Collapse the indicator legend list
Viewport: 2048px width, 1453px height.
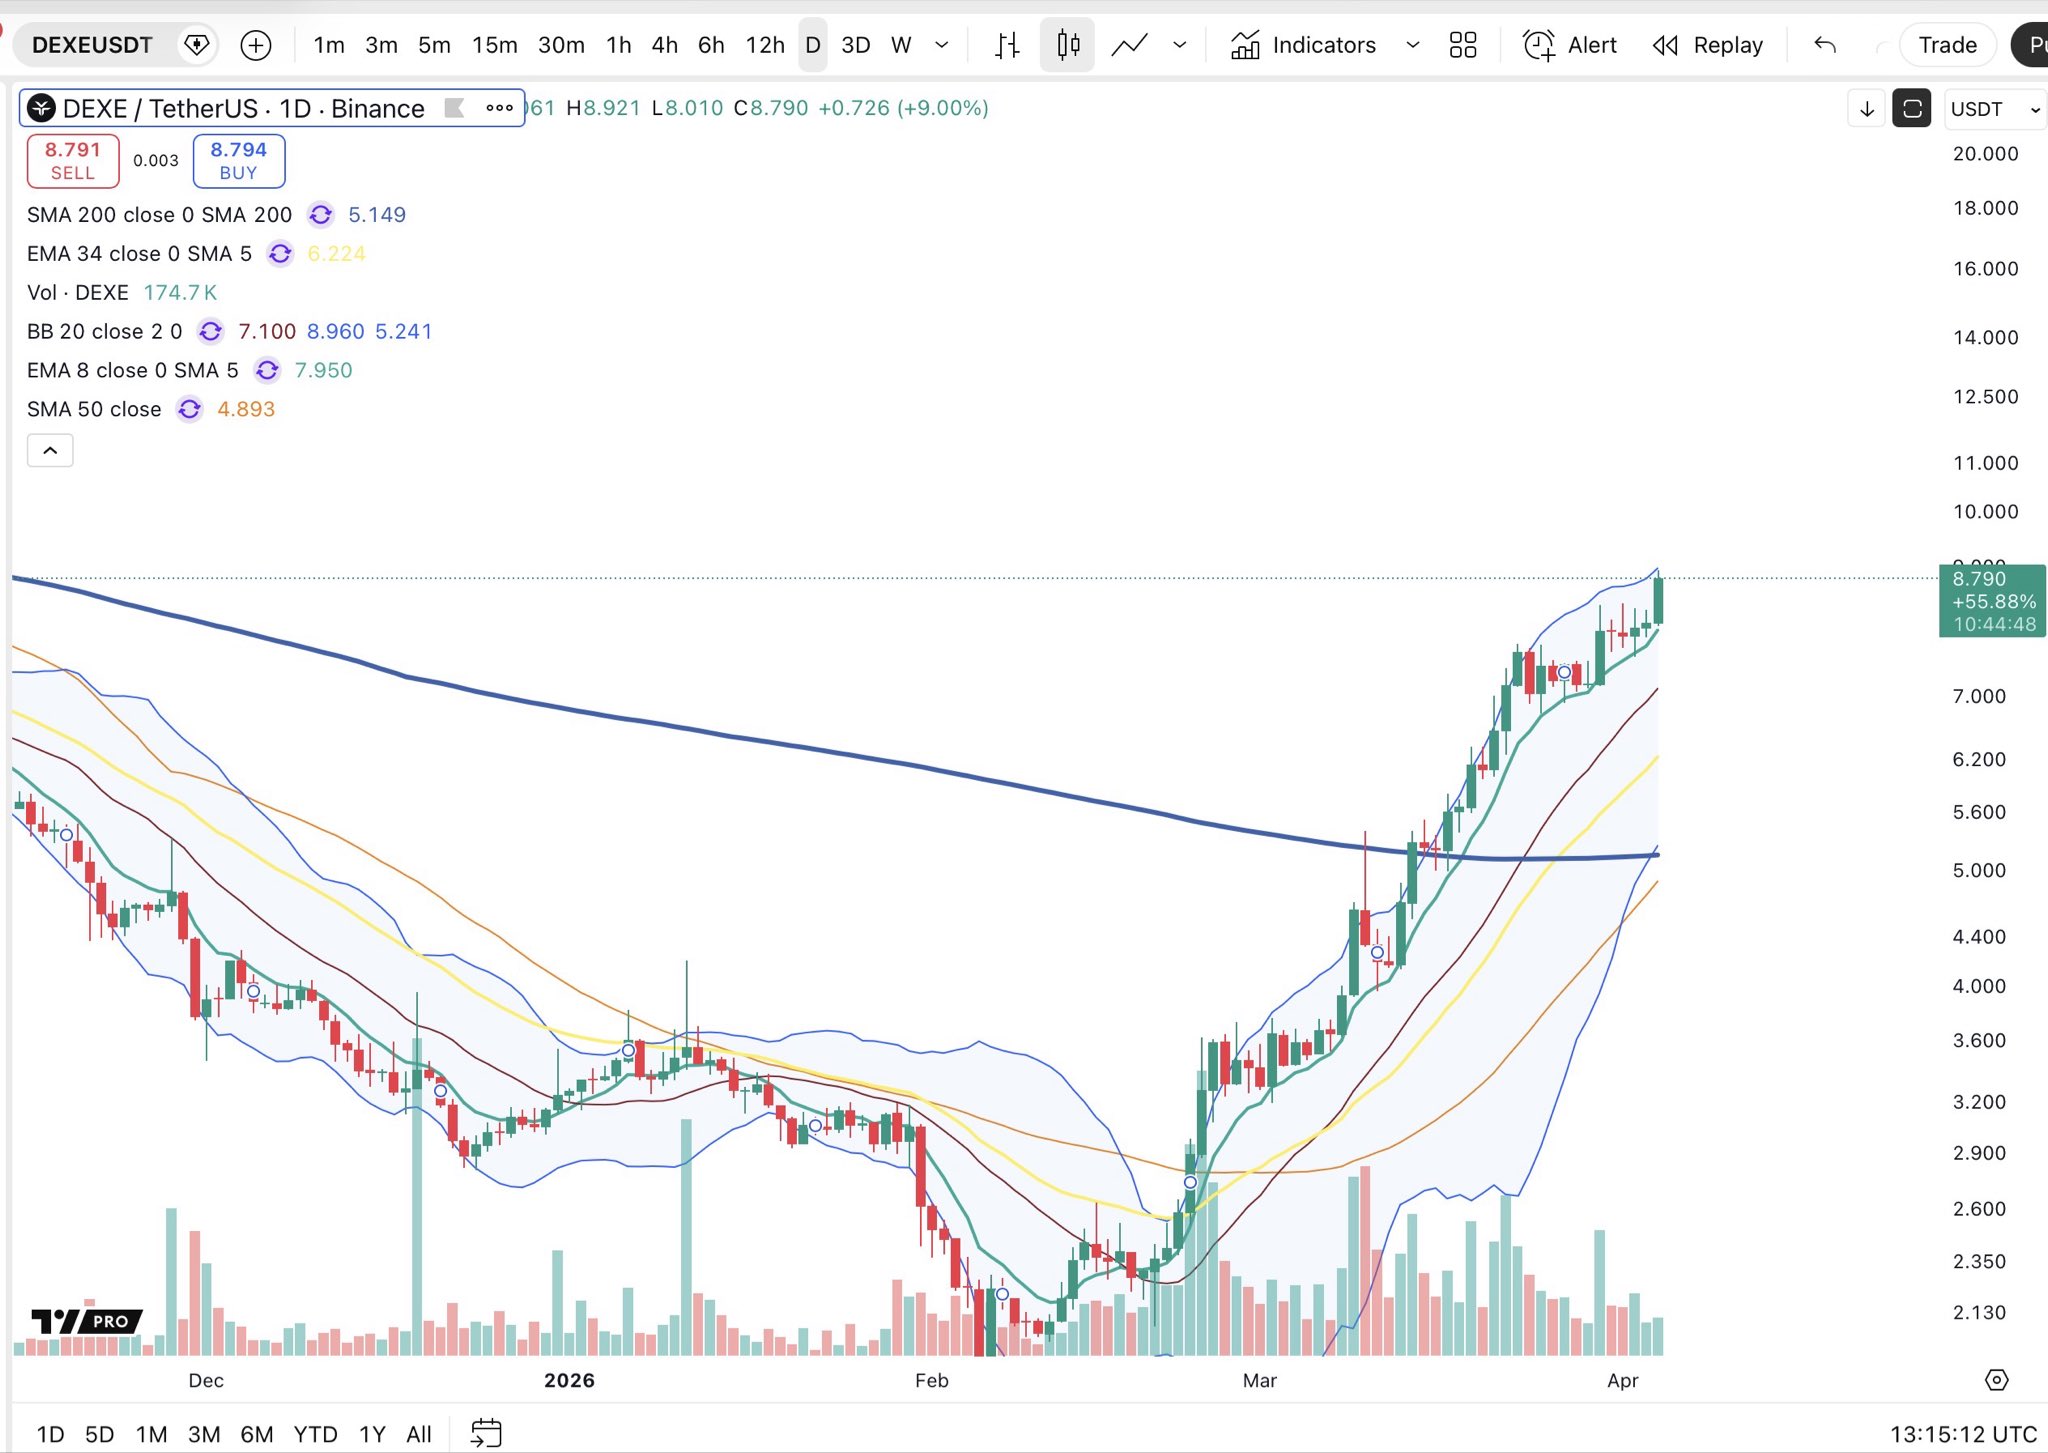click(x=50, y=451)
